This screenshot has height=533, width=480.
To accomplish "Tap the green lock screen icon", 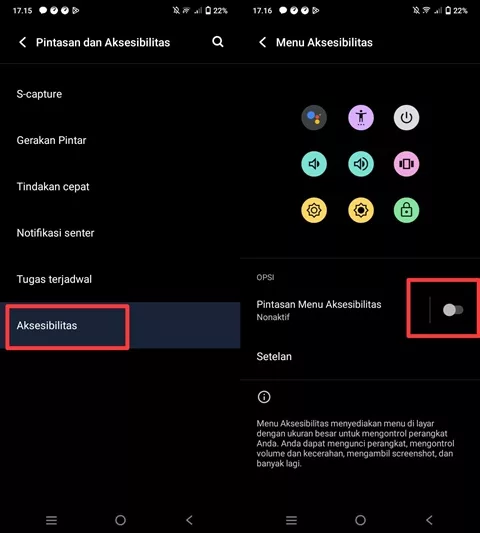I will [x=406, y=210].
